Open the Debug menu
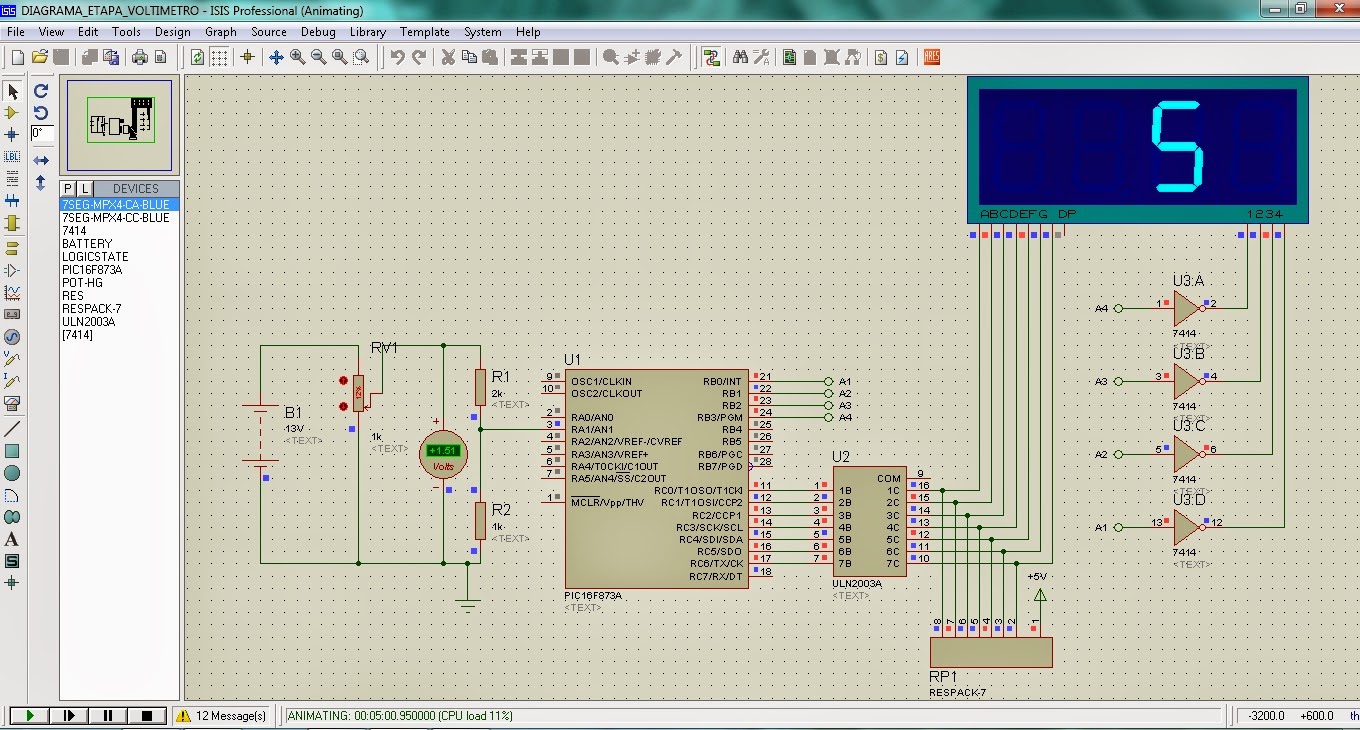 (318, 32)
